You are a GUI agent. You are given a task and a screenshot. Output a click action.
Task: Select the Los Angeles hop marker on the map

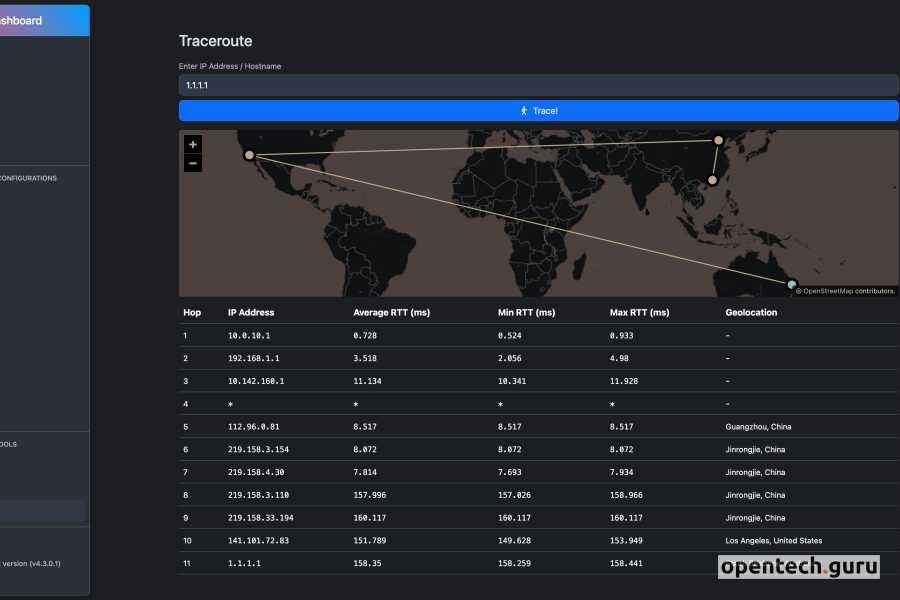pyautogui.click(x=248, y=155)
